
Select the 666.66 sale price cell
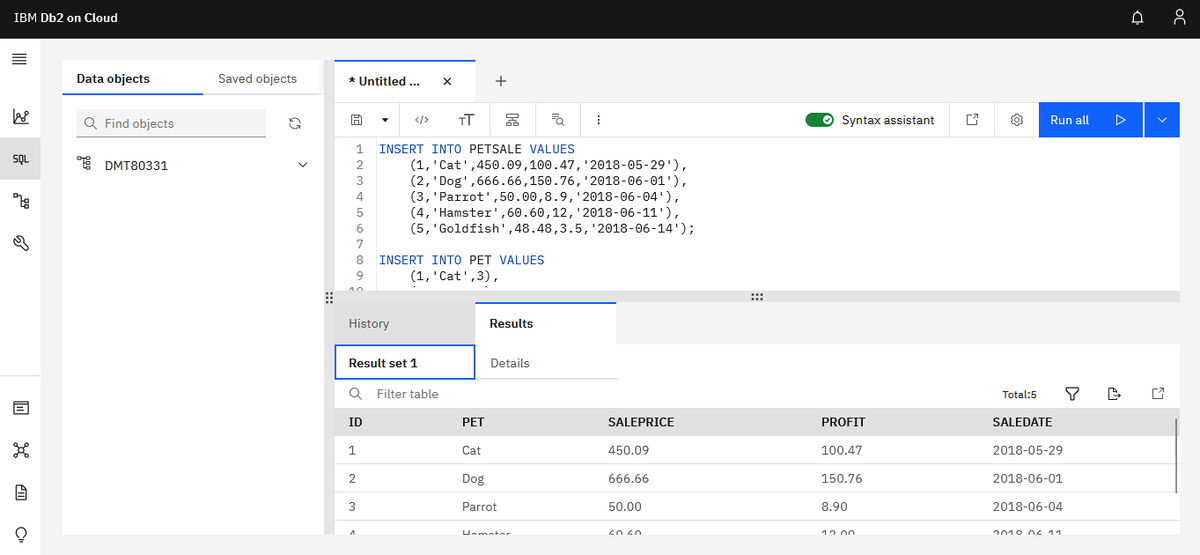628,478
